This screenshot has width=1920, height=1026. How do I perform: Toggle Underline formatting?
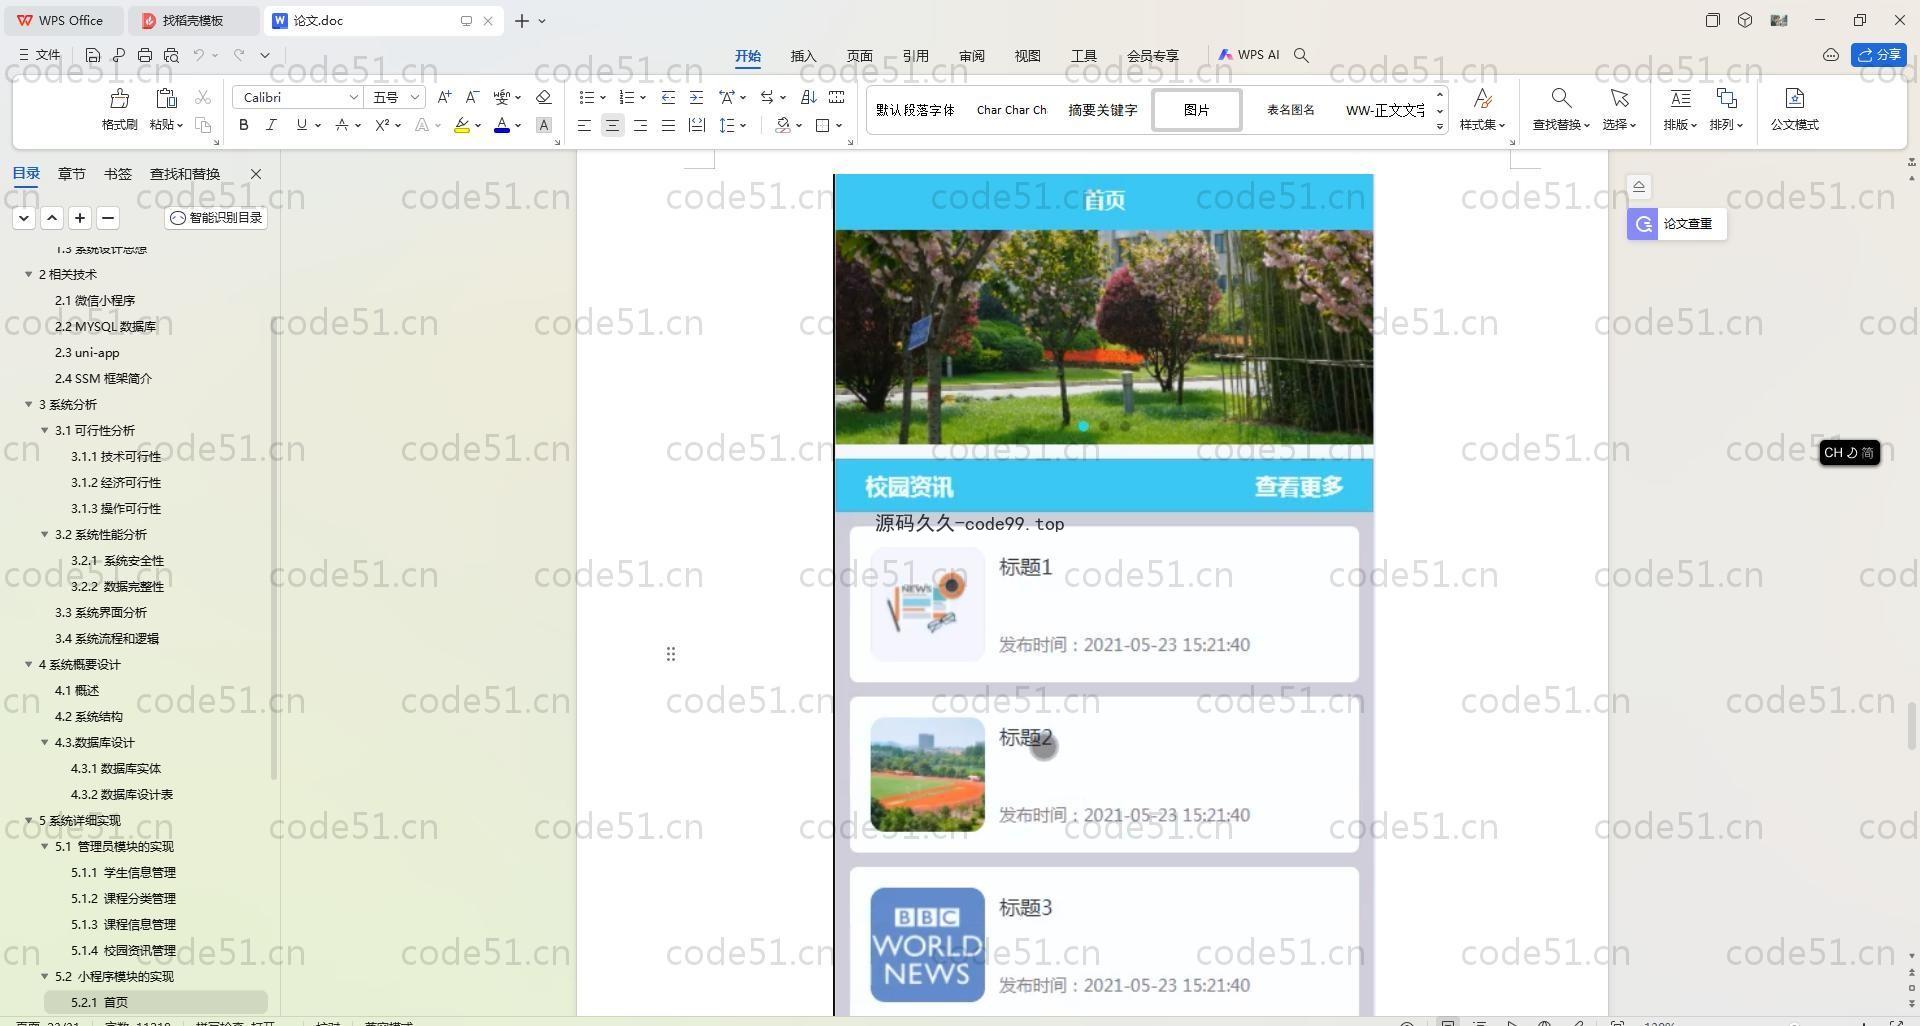(x=301, y=125)
